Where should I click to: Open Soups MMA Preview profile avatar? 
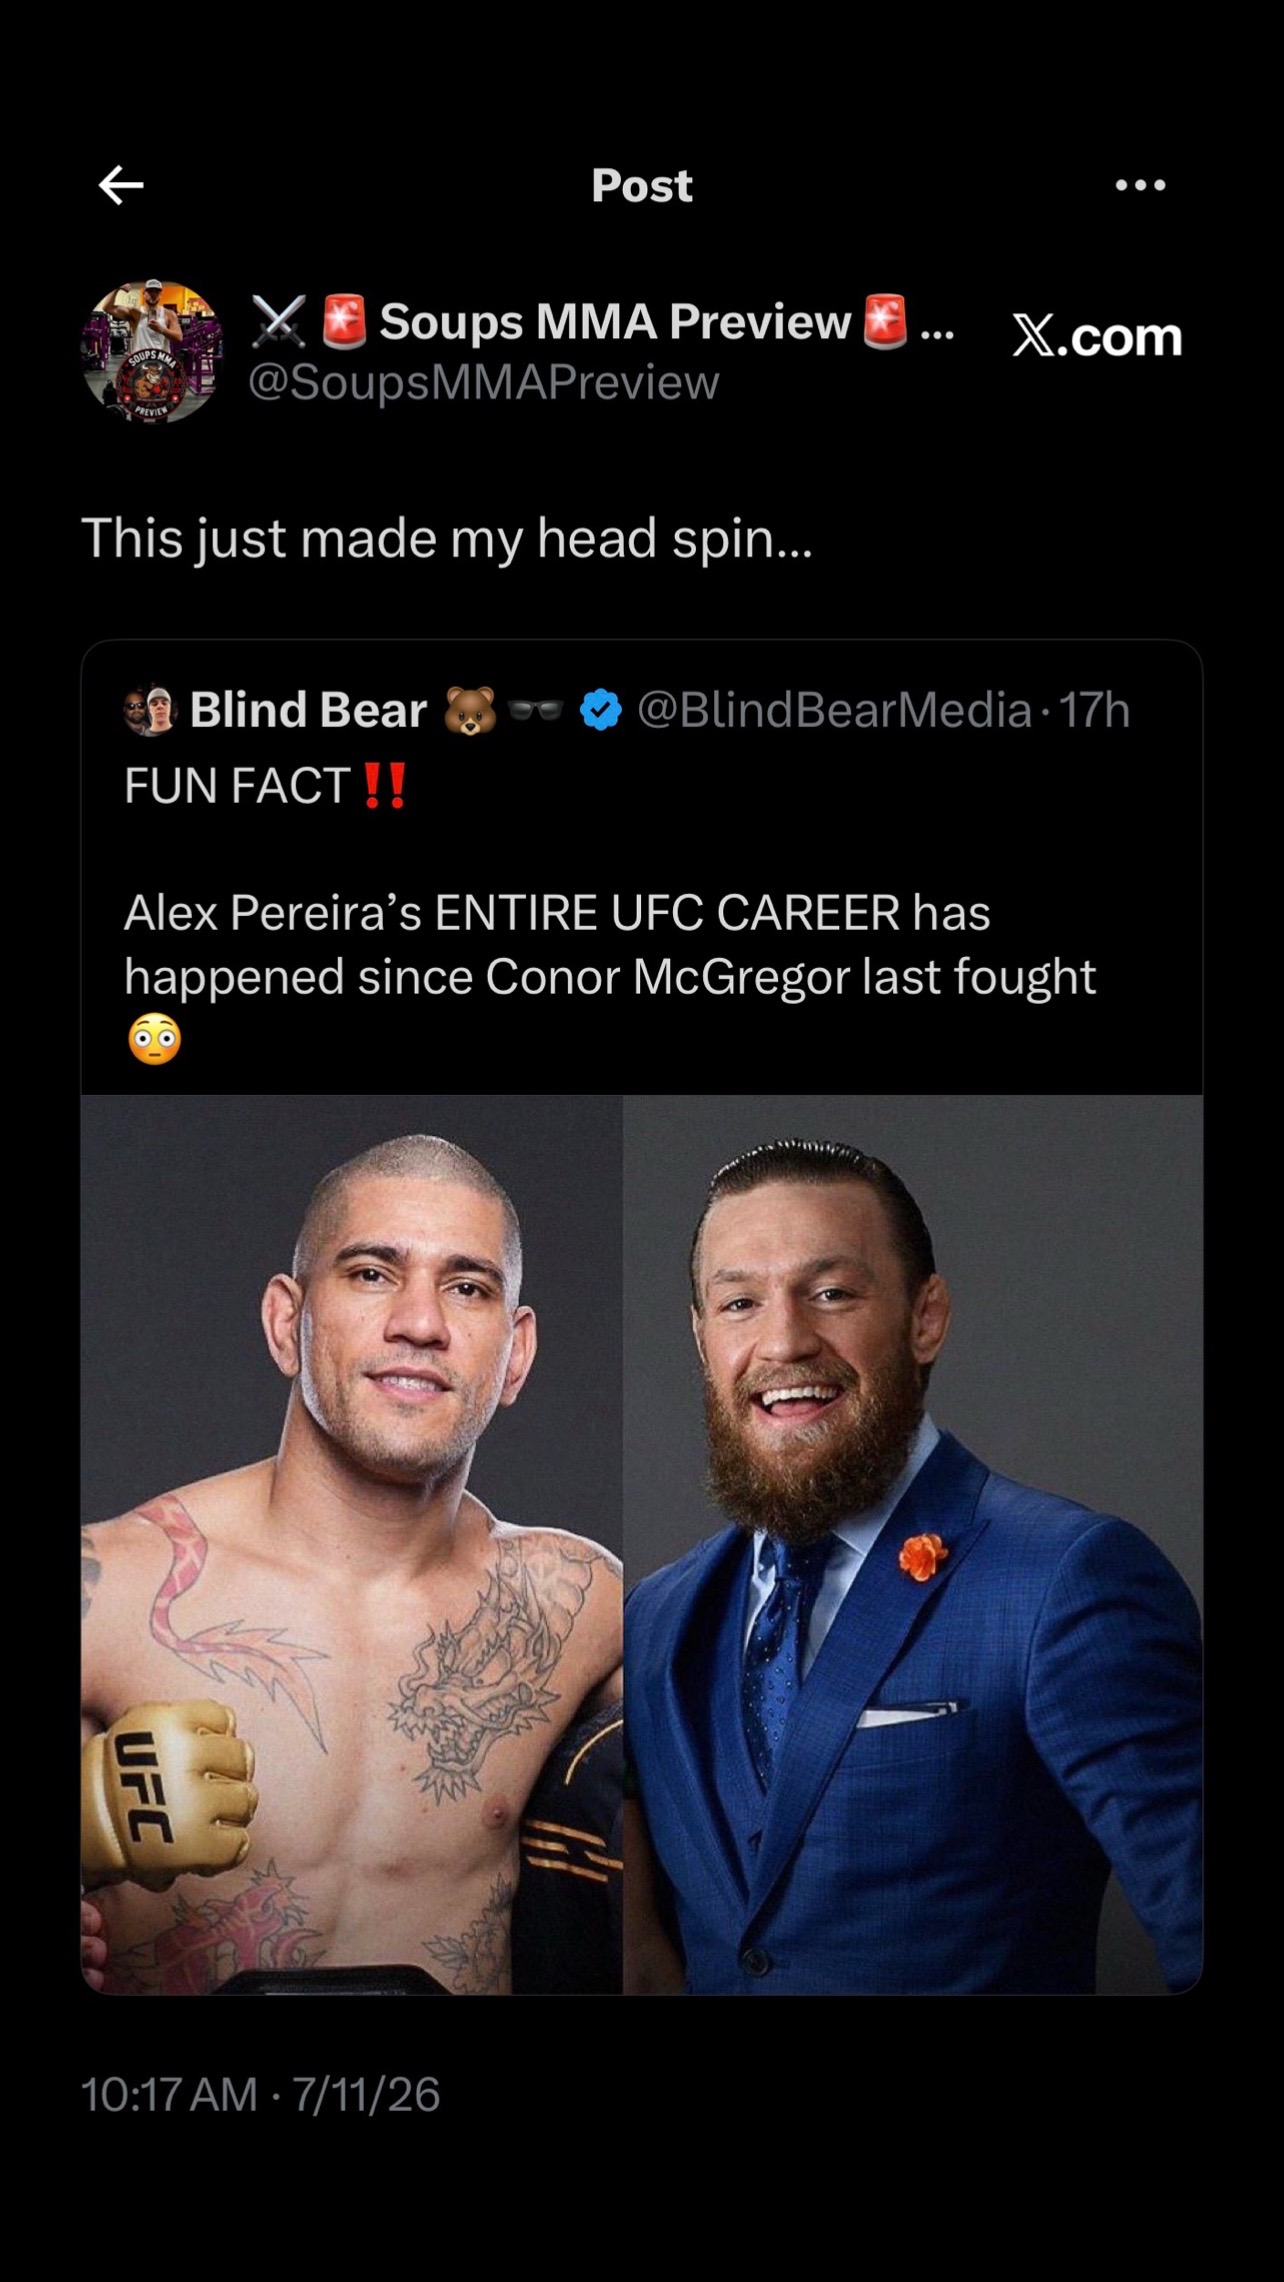pyautogui.click(x=151, y=351)
